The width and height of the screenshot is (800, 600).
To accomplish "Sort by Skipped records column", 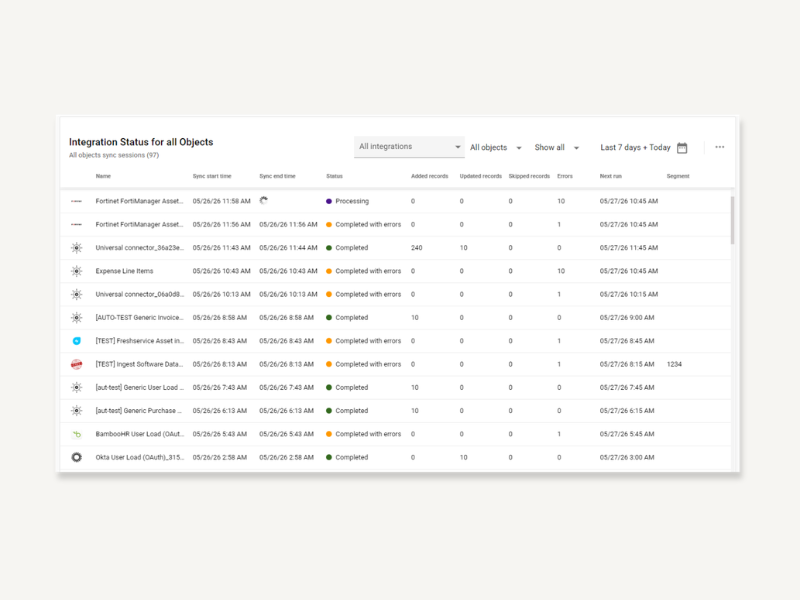I will pyautogui.click(x=529, y=176).
